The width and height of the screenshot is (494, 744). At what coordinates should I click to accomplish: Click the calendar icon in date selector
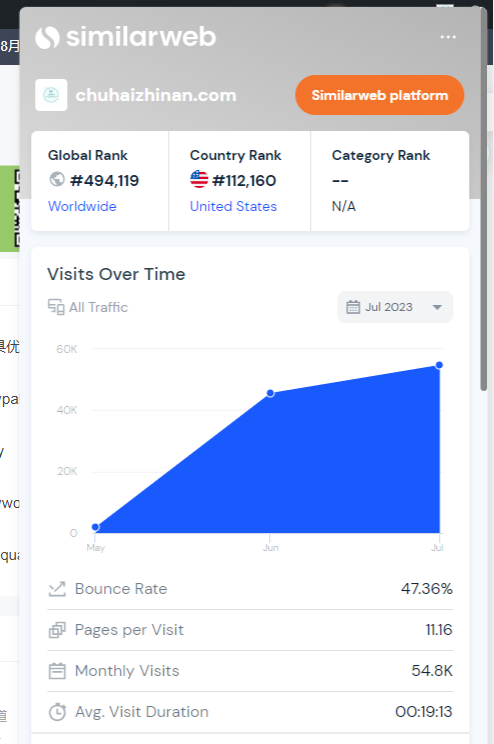353,307
